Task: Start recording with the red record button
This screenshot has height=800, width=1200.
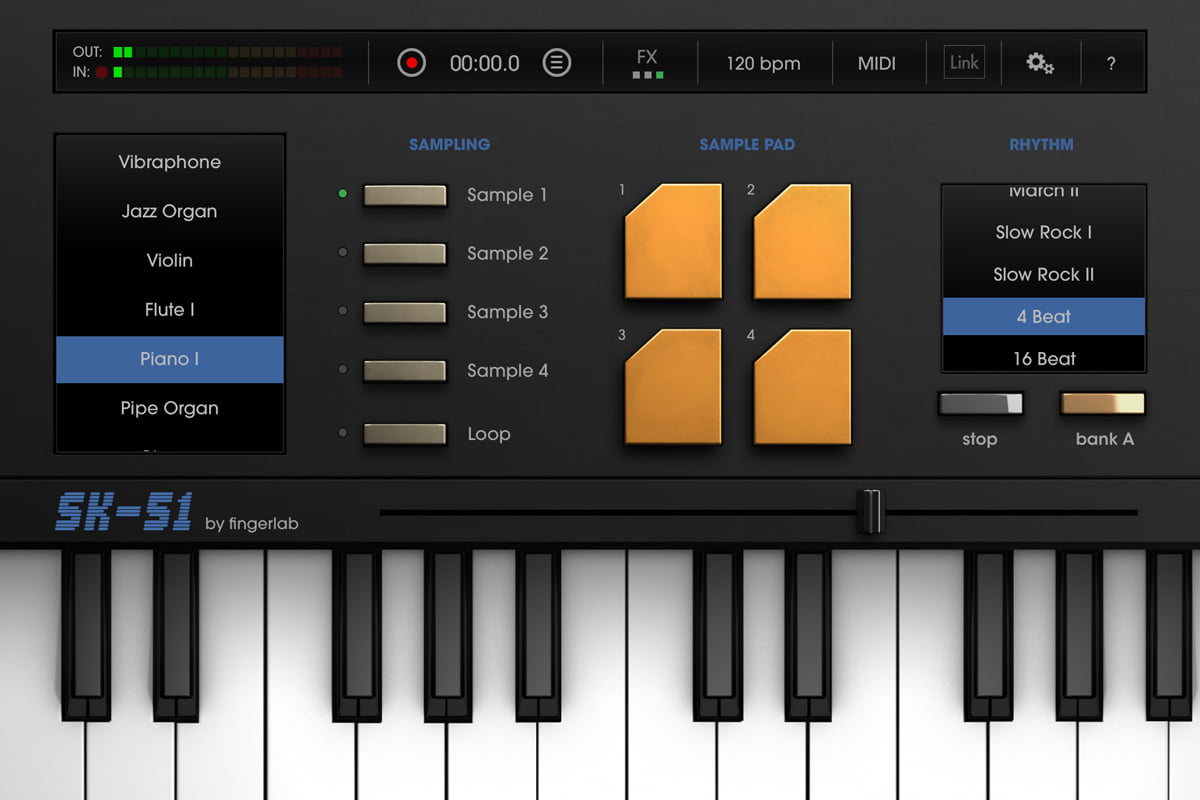Action: (x=411, y=63)
